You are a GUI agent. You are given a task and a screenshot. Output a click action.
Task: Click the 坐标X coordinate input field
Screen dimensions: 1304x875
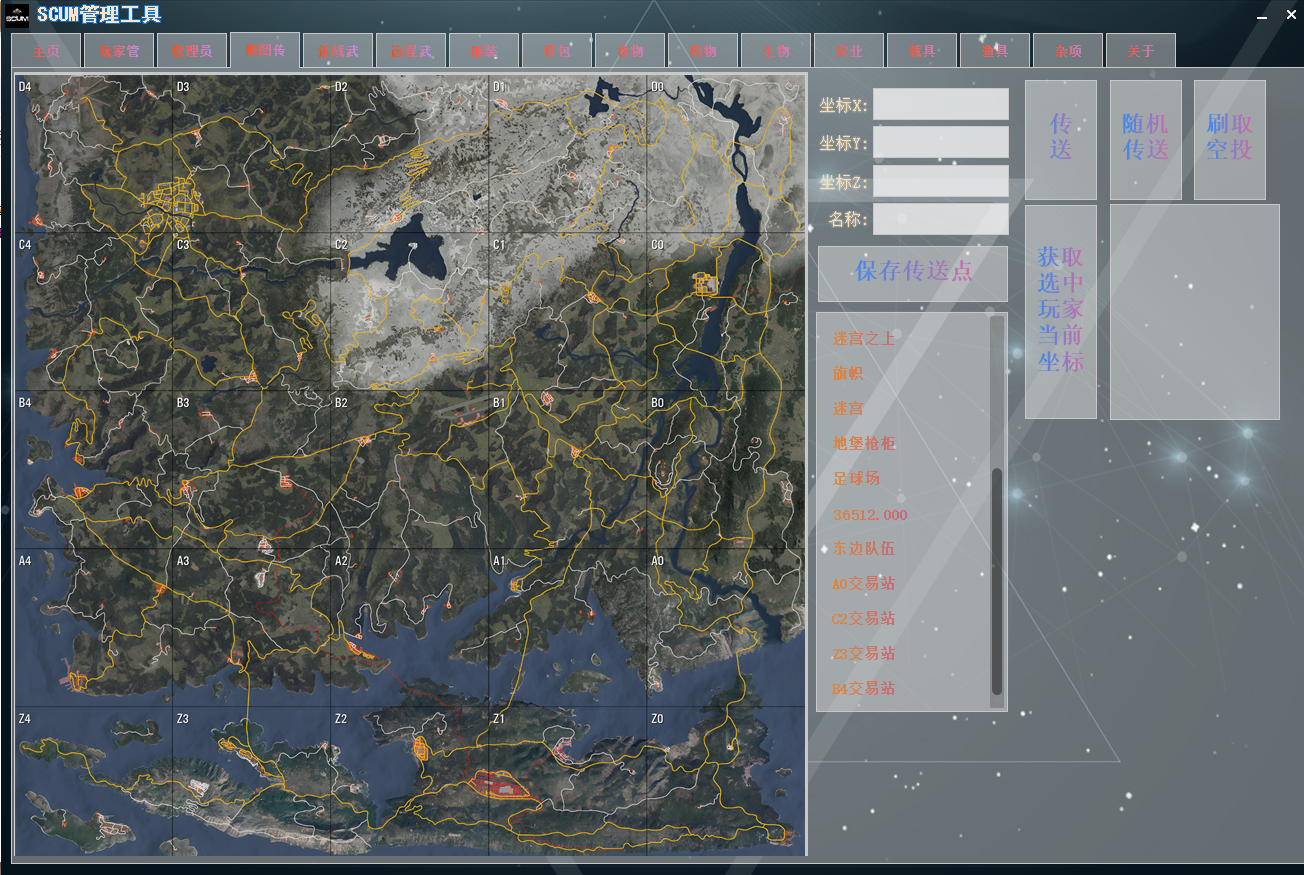(x=941, y=104)
